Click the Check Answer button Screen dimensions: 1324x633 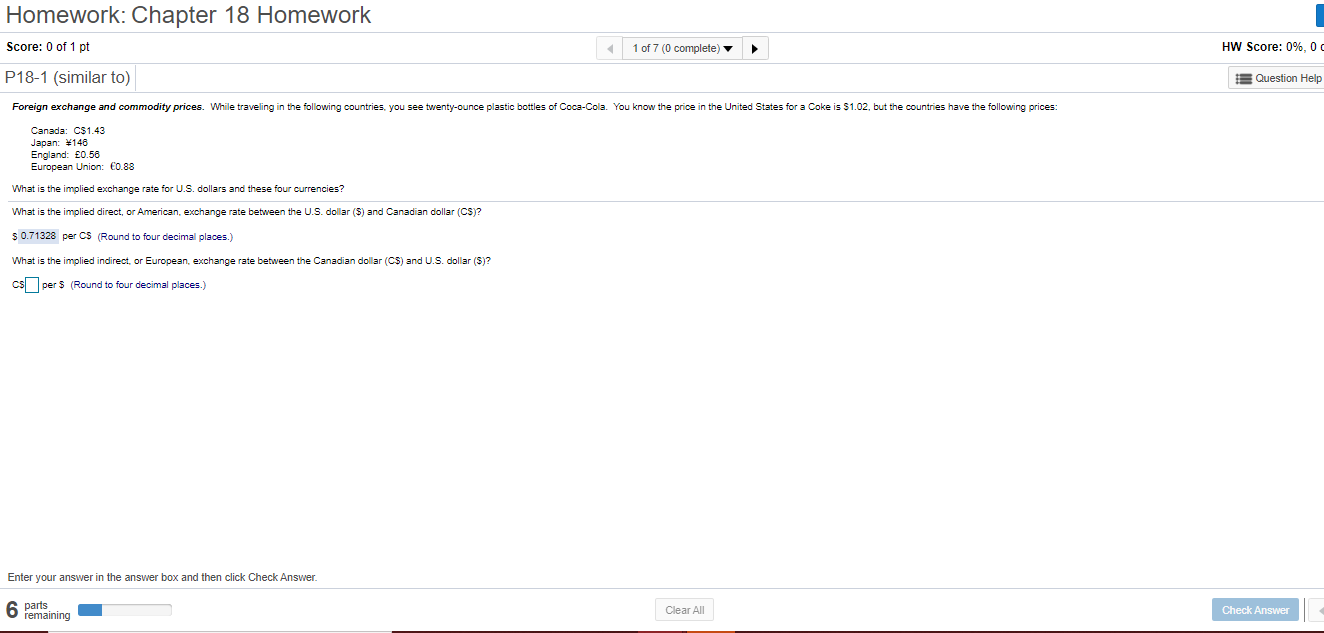[x=1255, y=610]
